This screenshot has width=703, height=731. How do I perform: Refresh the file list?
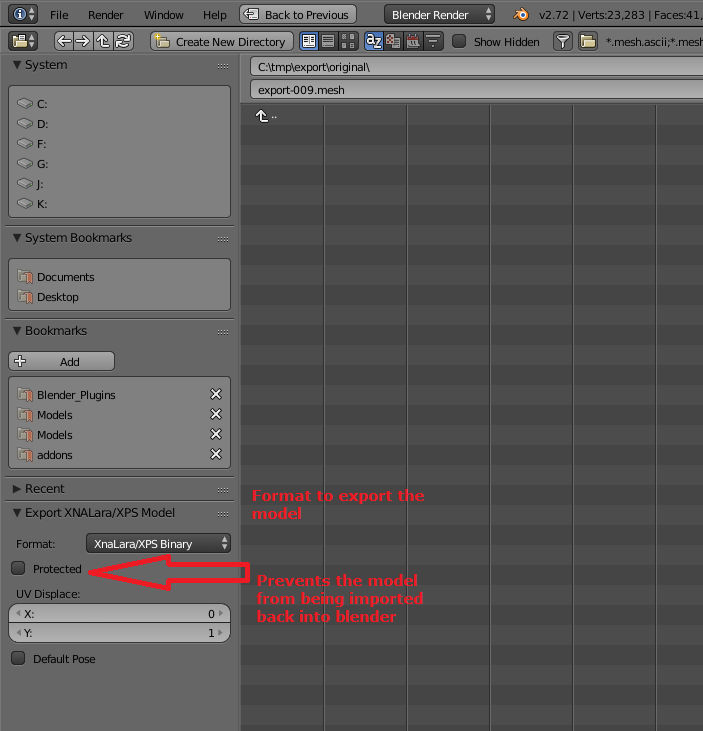click(x=123, y=41)
